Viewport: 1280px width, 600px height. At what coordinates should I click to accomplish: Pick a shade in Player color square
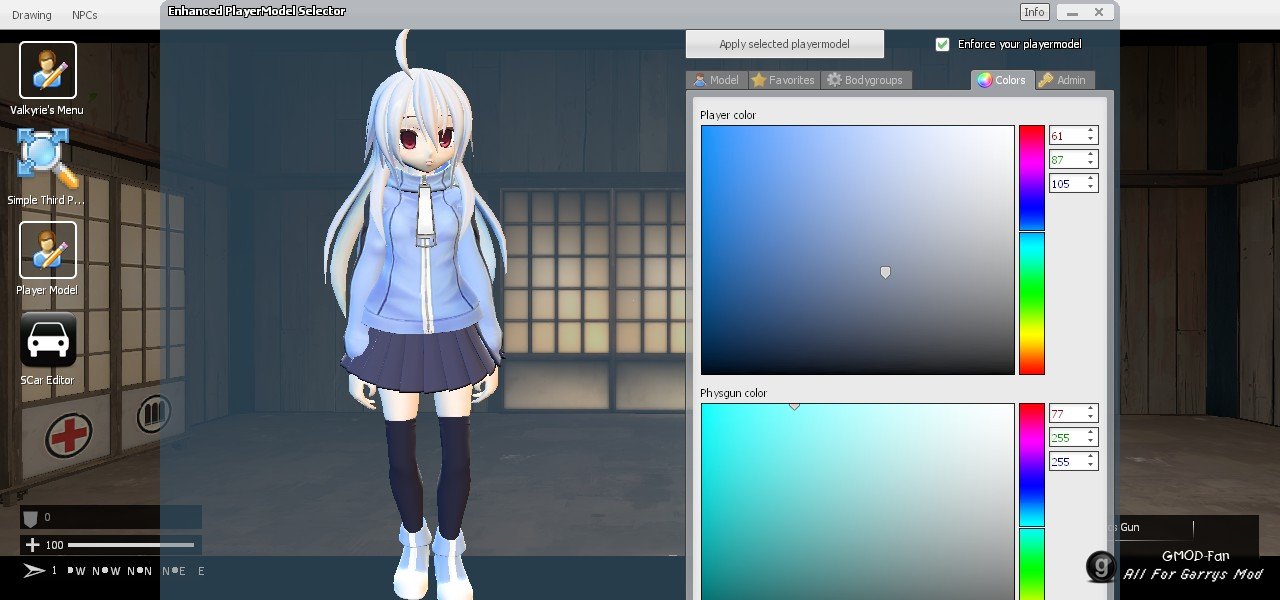[x=858, y=250]
